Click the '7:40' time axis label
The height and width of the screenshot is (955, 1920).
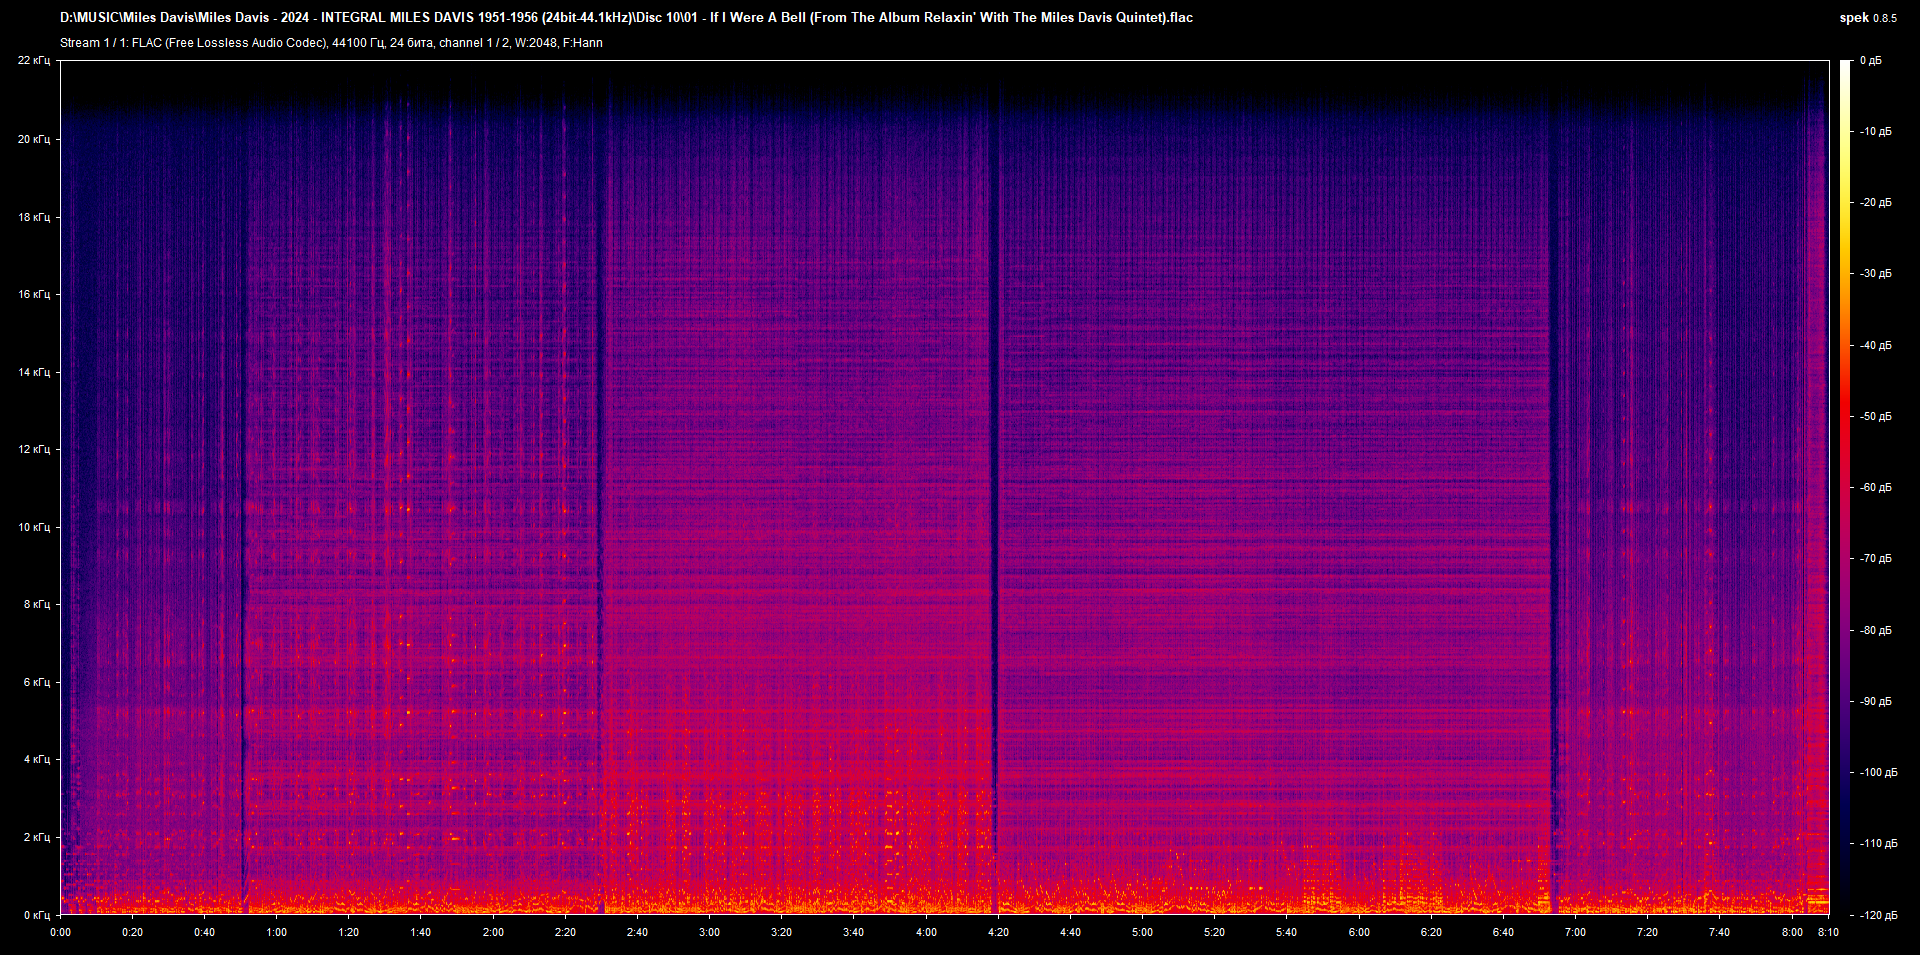point(1719,932)
